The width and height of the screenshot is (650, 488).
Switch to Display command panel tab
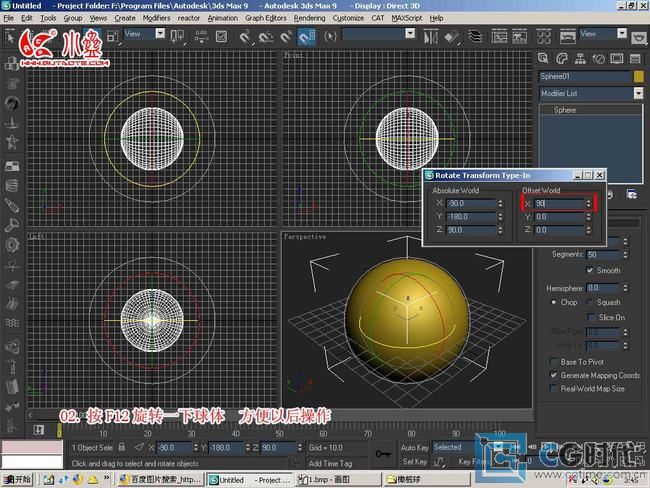point(617,58)
